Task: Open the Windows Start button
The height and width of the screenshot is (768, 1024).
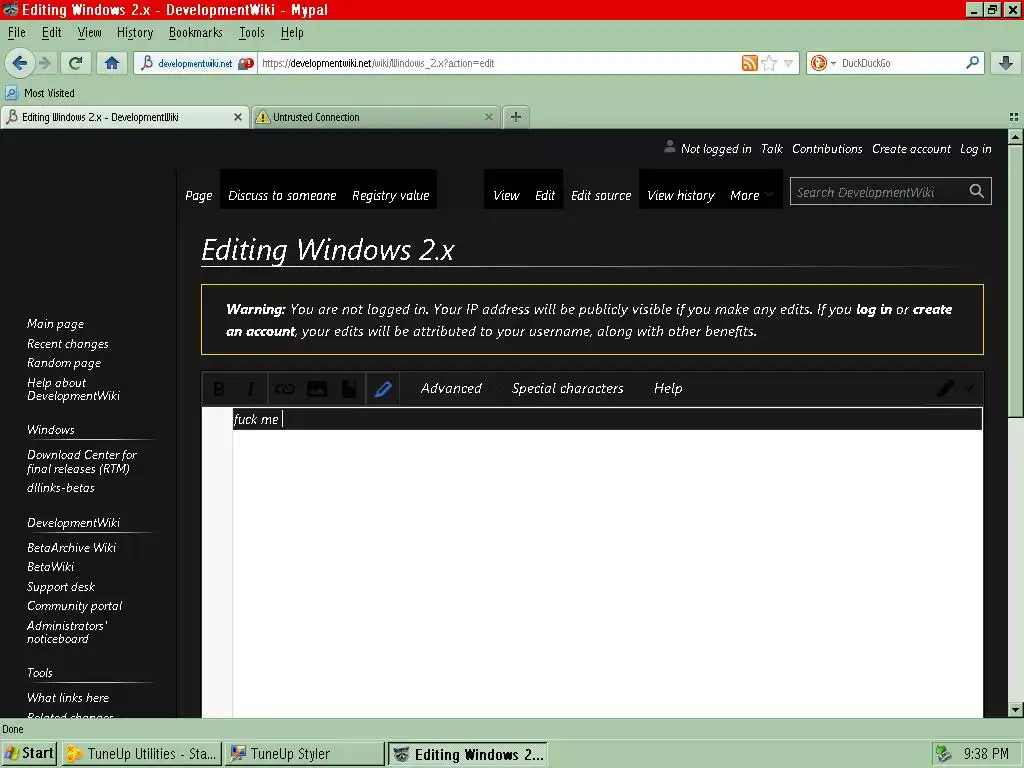Action: click(29, 754)
